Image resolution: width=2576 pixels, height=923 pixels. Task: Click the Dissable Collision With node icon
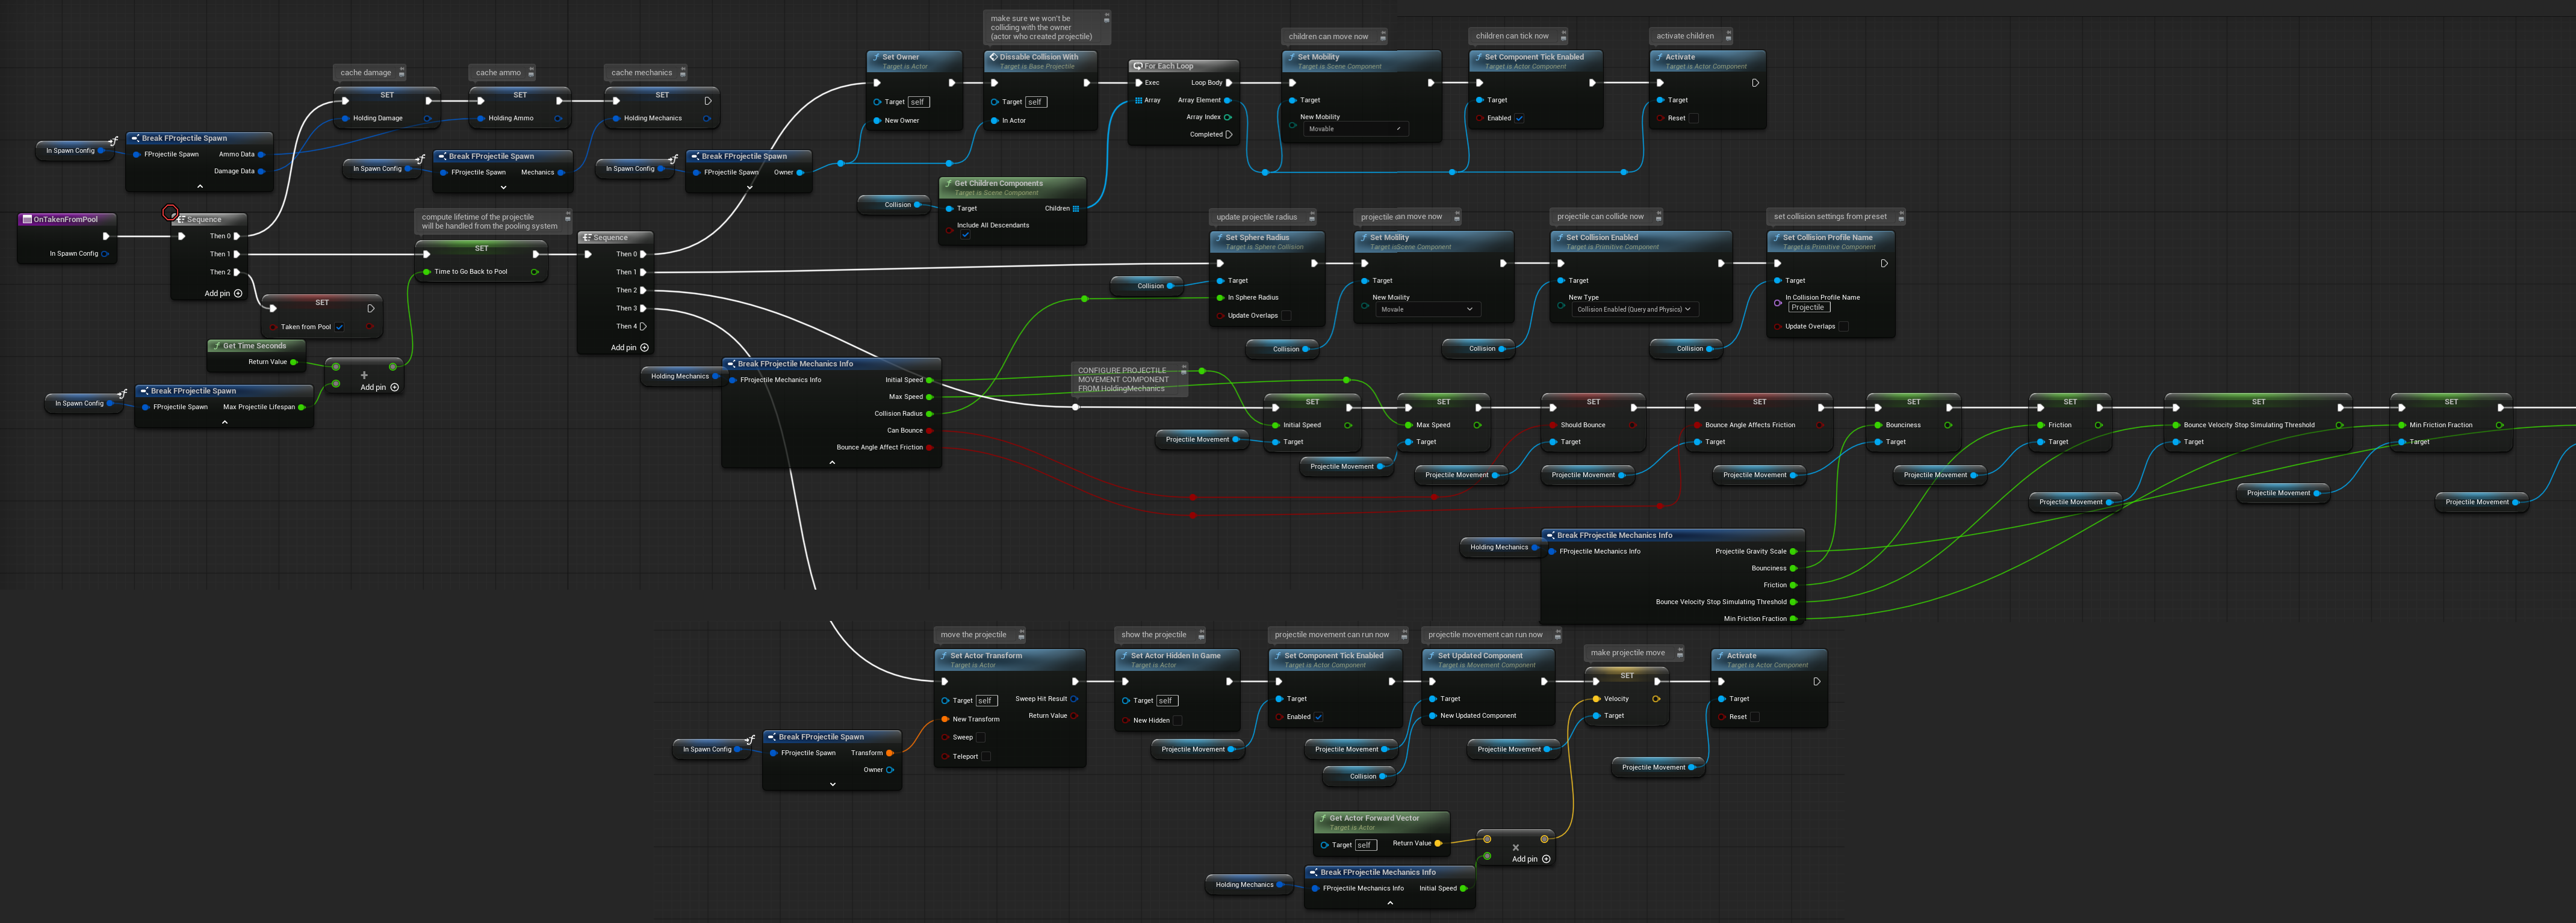(x=993, y=57)
